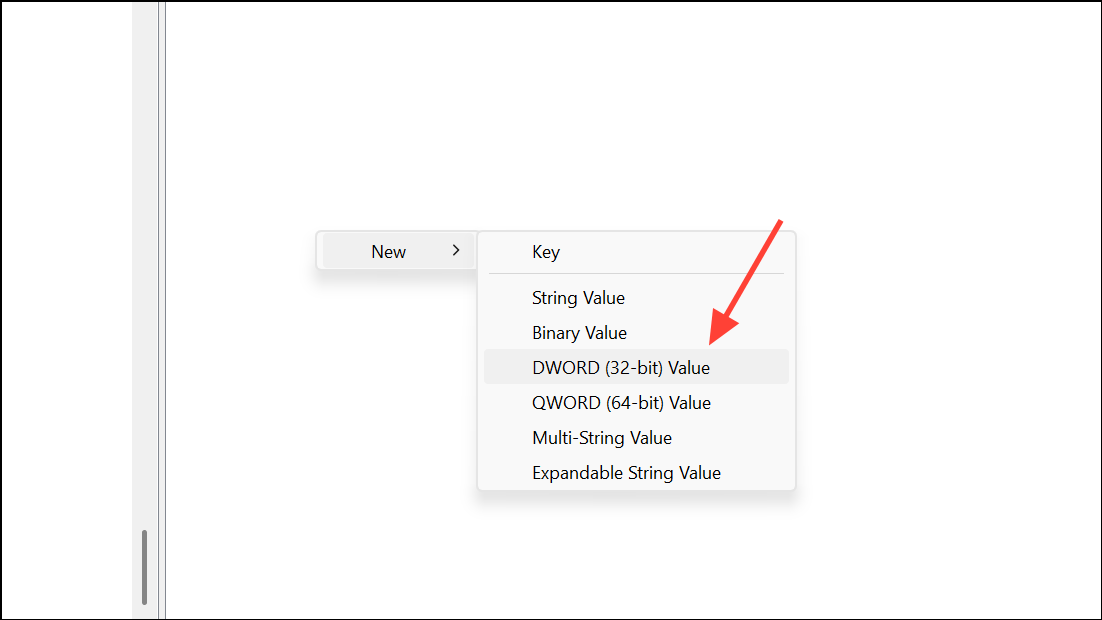
Task: Add a new registry Key
Action: (546, 252)
